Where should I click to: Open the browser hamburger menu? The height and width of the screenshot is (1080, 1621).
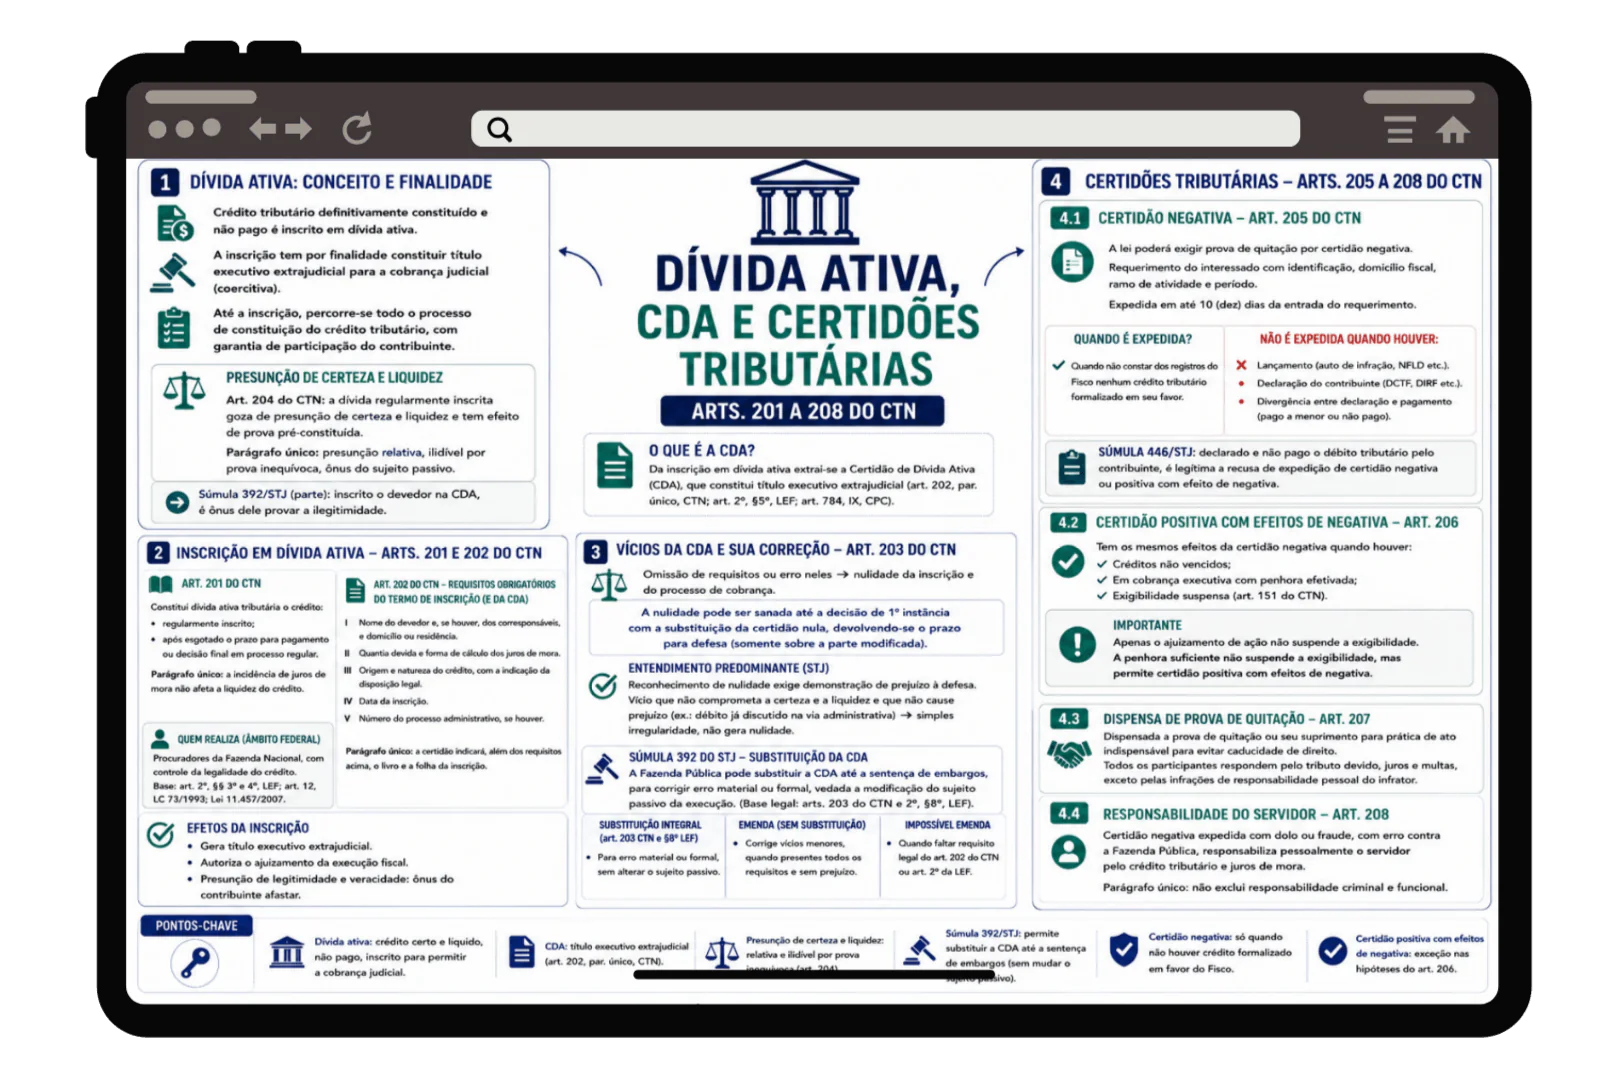(1399, 129)
